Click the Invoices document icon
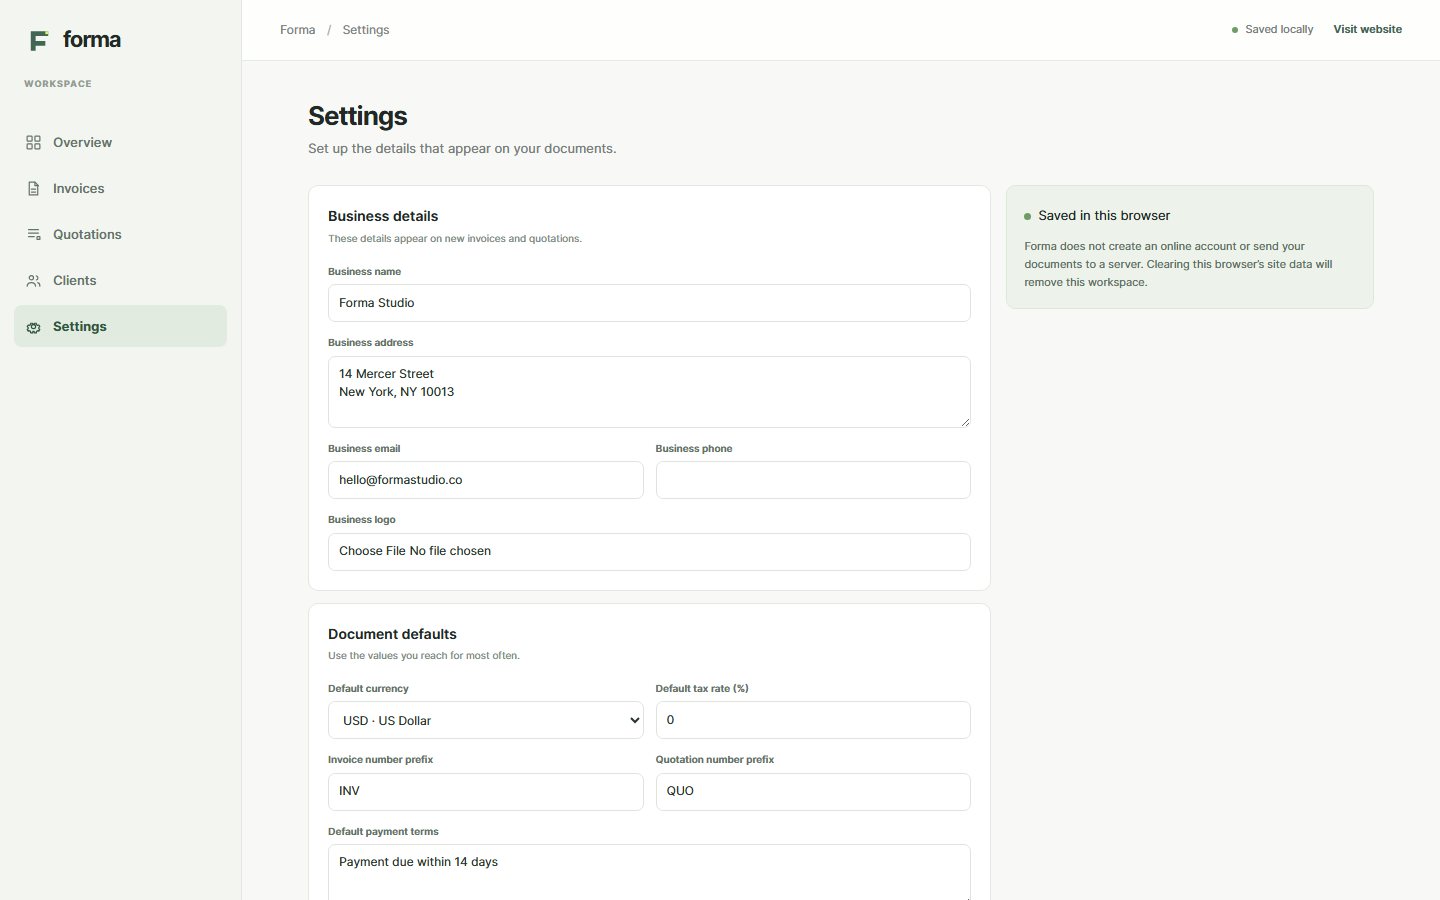Viewport: 1440px width, 900px height. [34, 189]
